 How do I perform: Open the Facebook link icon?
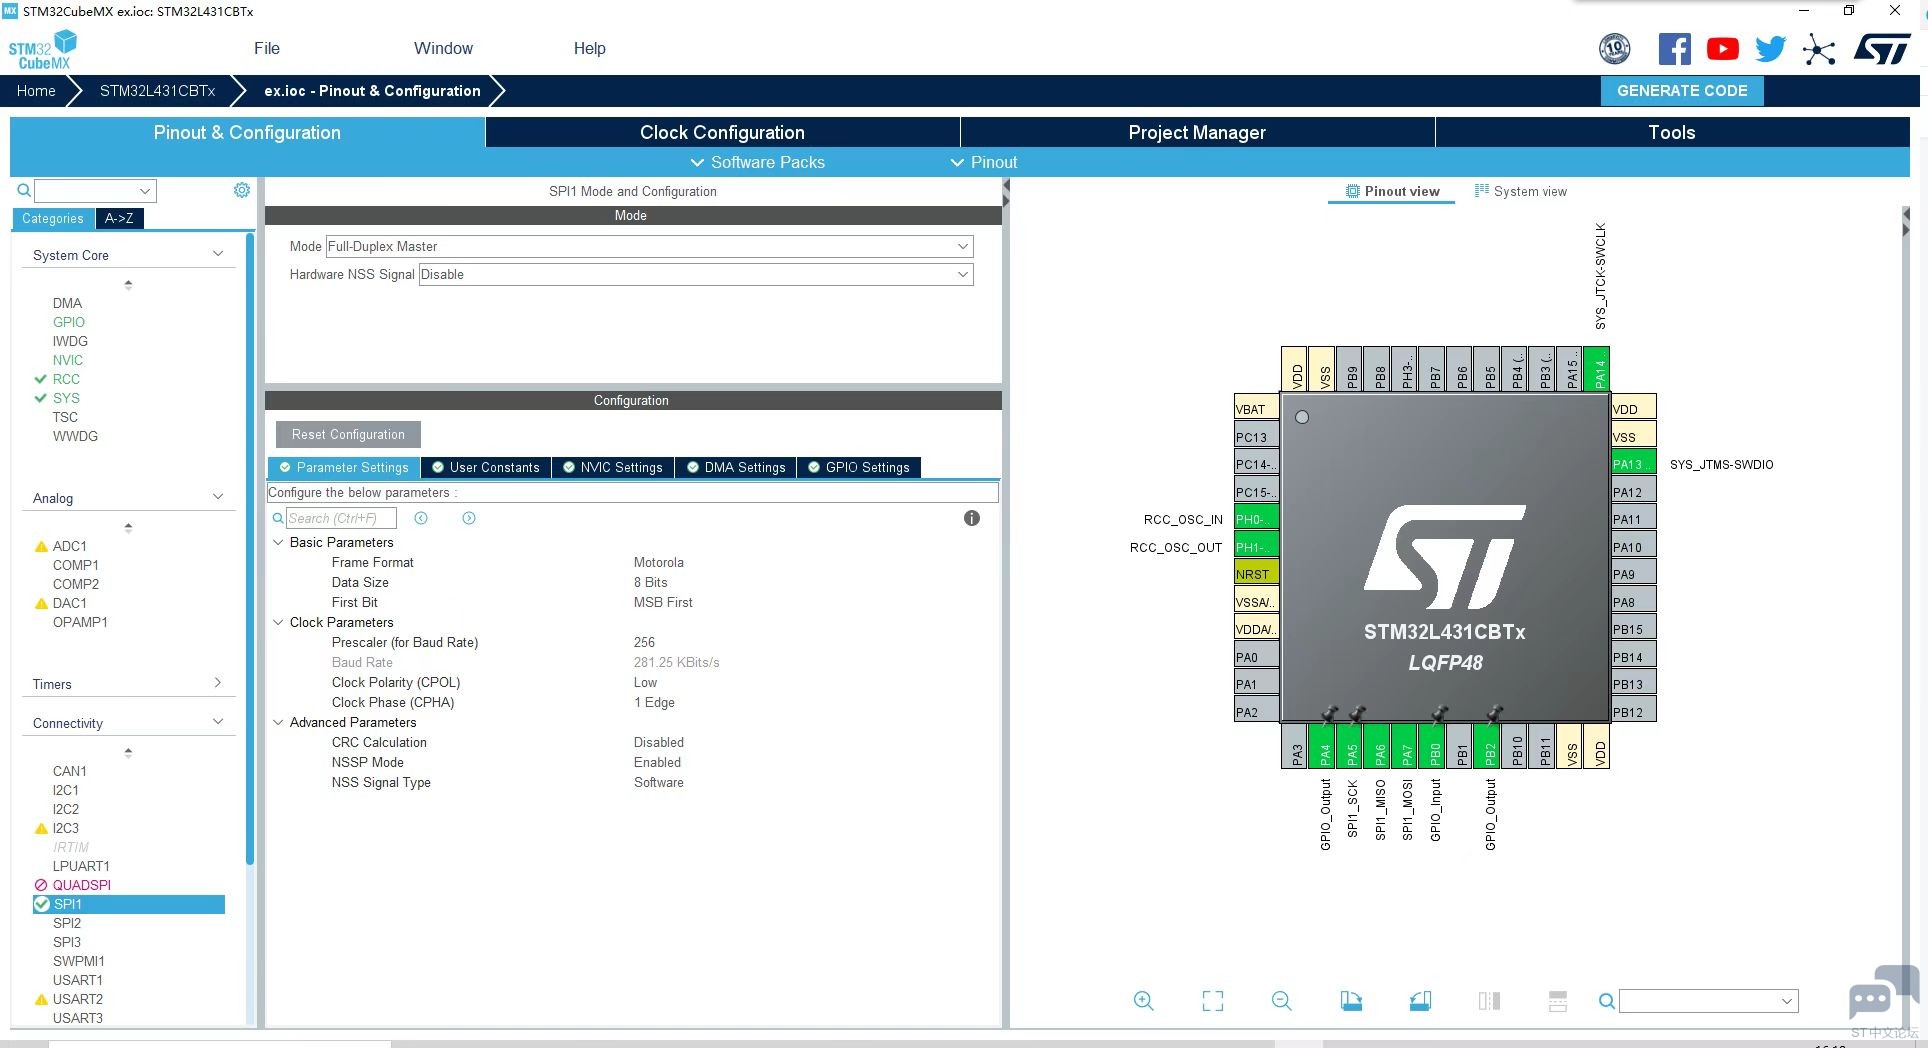pyautogui.click(x=1674, y=49)
